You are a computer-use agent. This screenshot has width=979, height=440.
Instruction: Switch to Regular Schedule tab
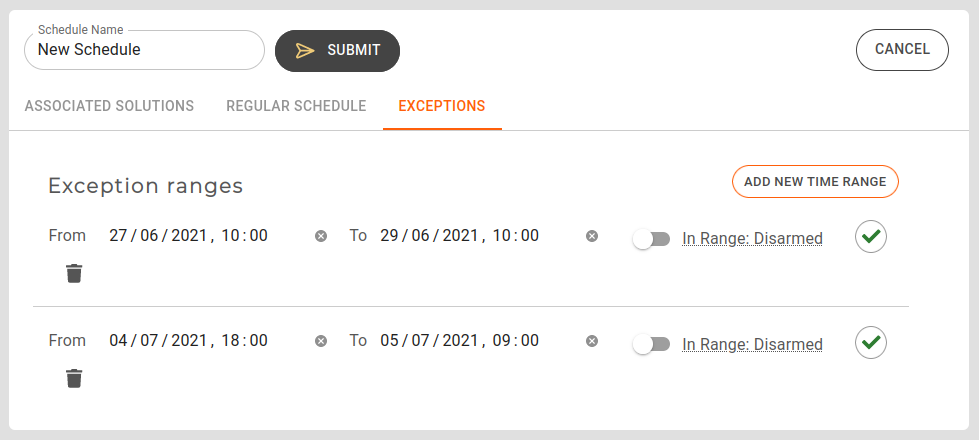point(296,106)
